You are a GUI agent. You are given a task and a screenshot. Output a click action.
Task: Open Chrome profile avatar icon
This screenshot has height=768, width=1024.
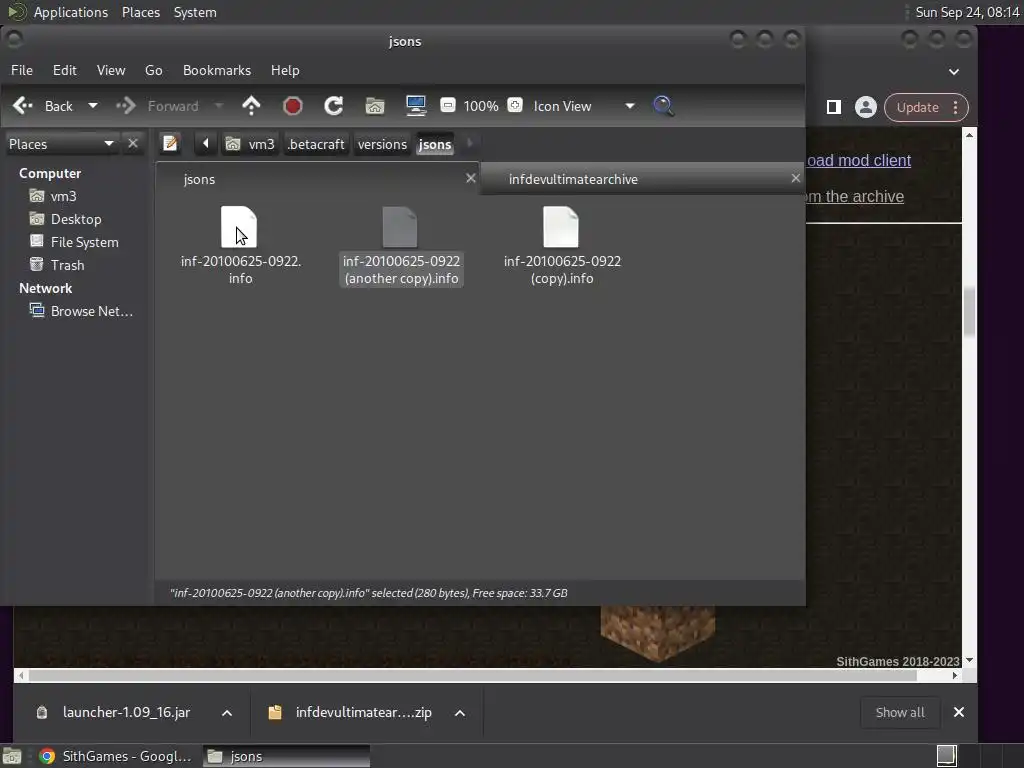pyautogui.click(x=866, y=107)
